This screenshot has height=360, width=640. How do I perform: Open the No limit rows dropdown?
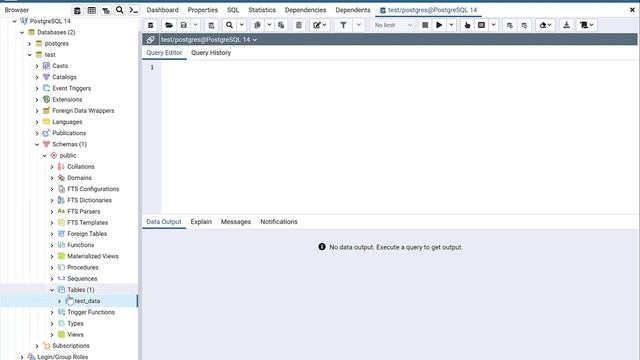[393, 25]
